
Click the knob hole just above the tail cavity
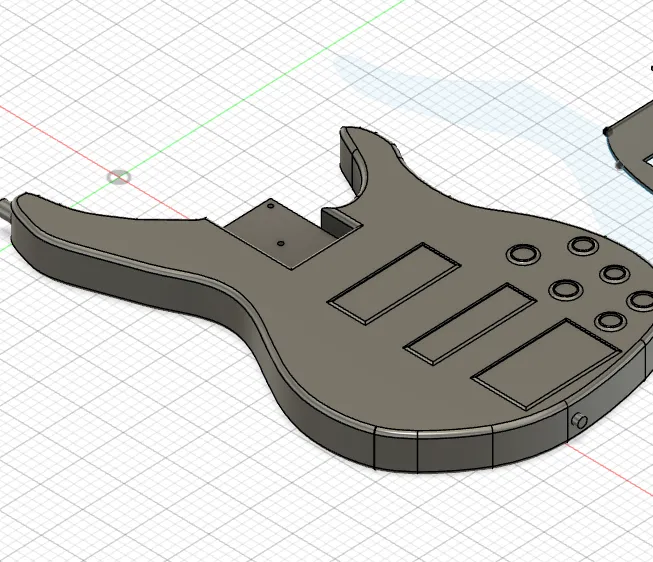pos(611,321)
